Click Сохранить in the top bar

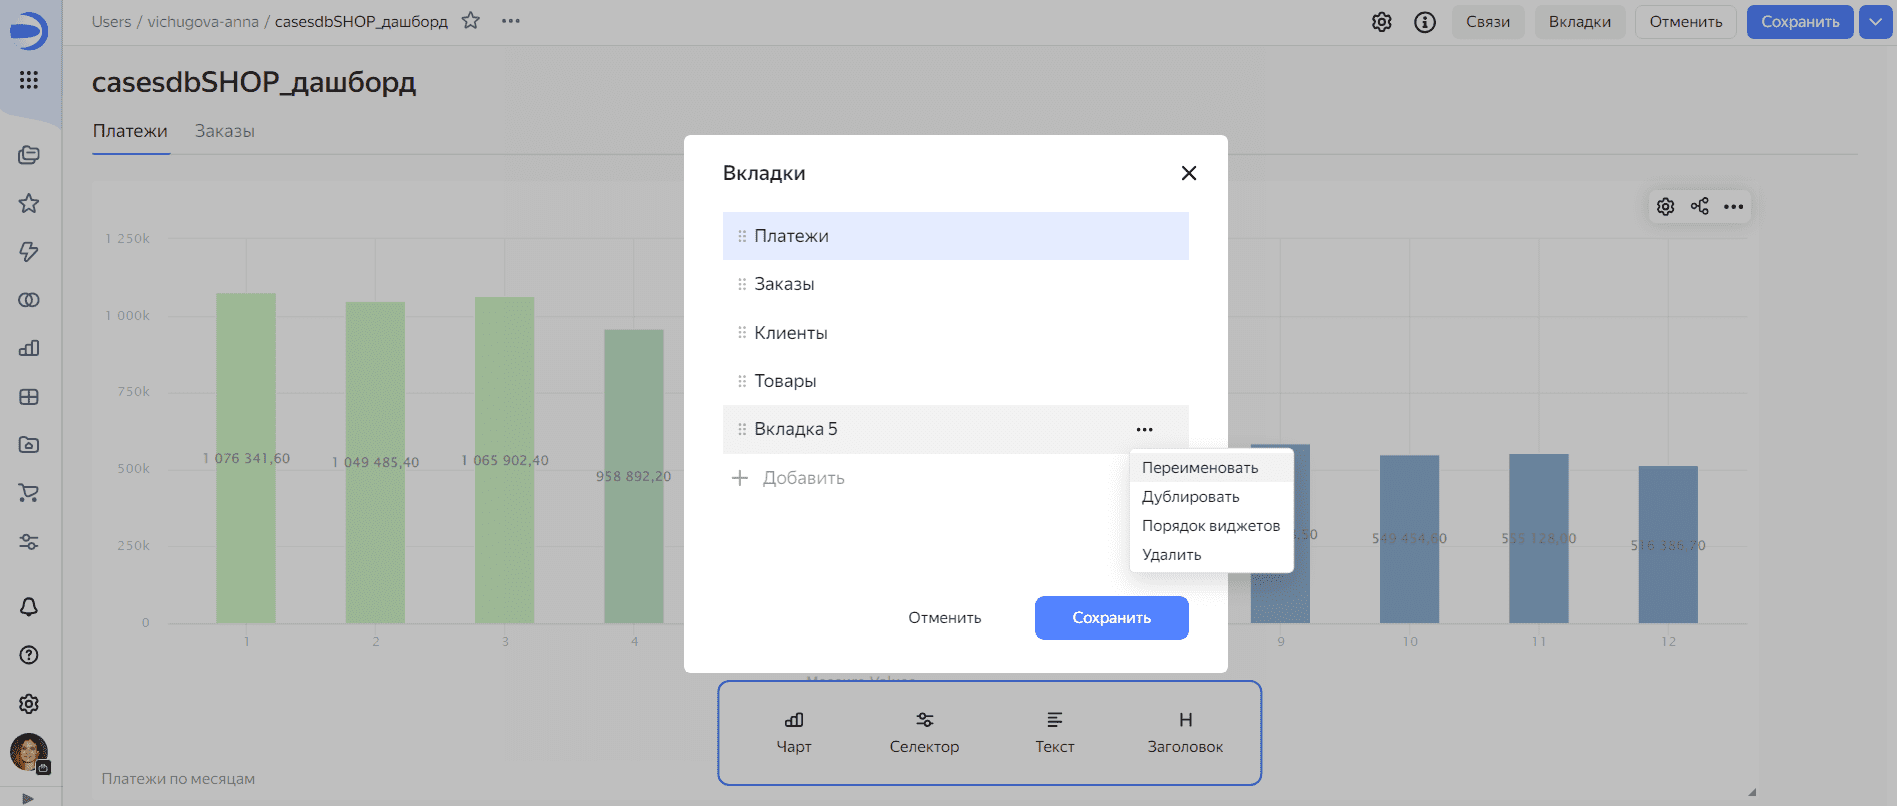[x=1800, y=22]
